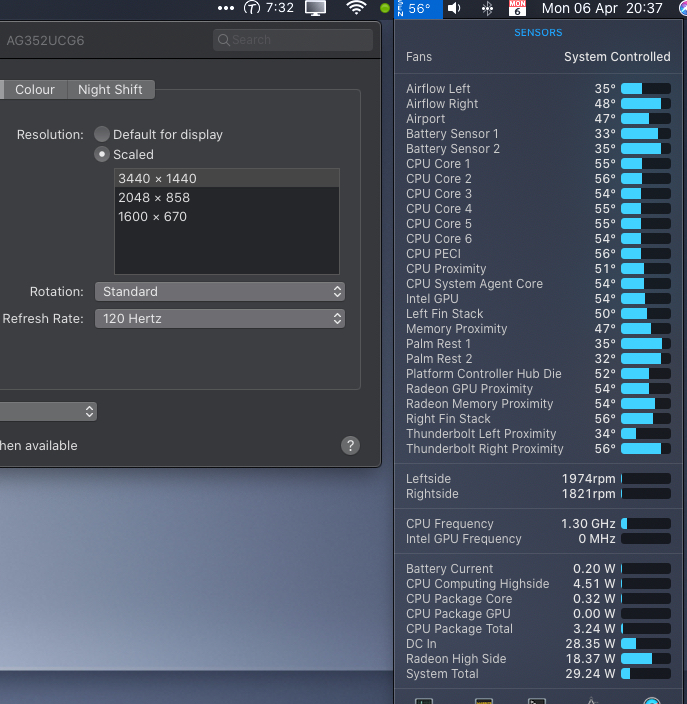Click the DC In 28.35 W row
The width and height of the screenshot is (687, 704).
(538, 644)
